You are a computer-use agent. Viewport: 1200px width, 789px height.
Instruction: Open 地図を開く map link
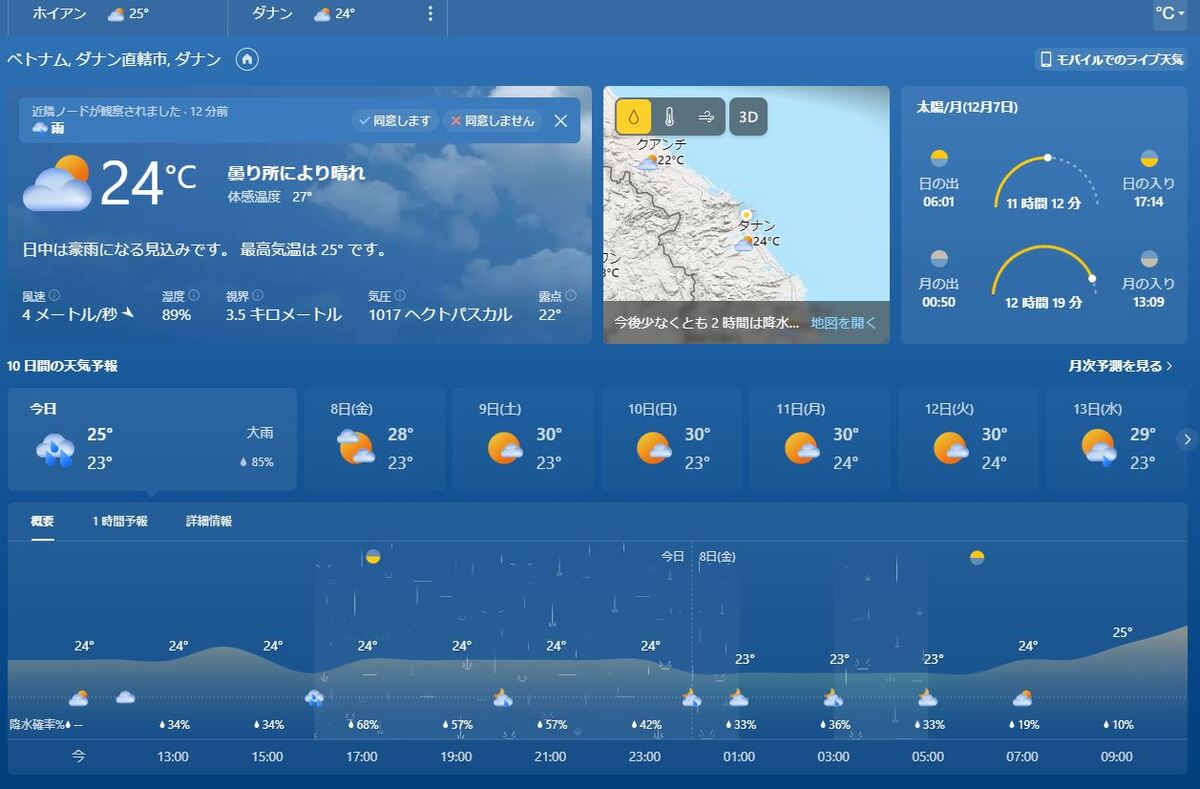click(843, 323)
